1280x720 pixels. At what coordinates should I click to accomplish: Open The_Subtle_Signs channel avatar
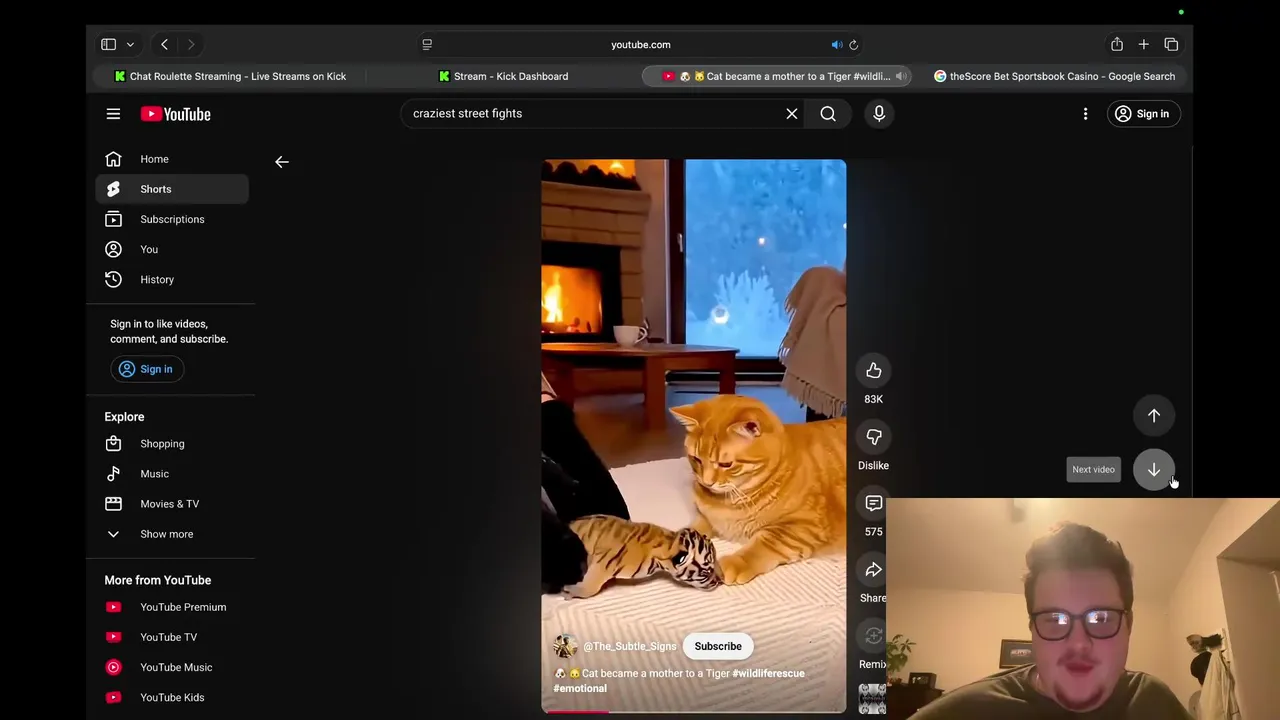(565, 646)
